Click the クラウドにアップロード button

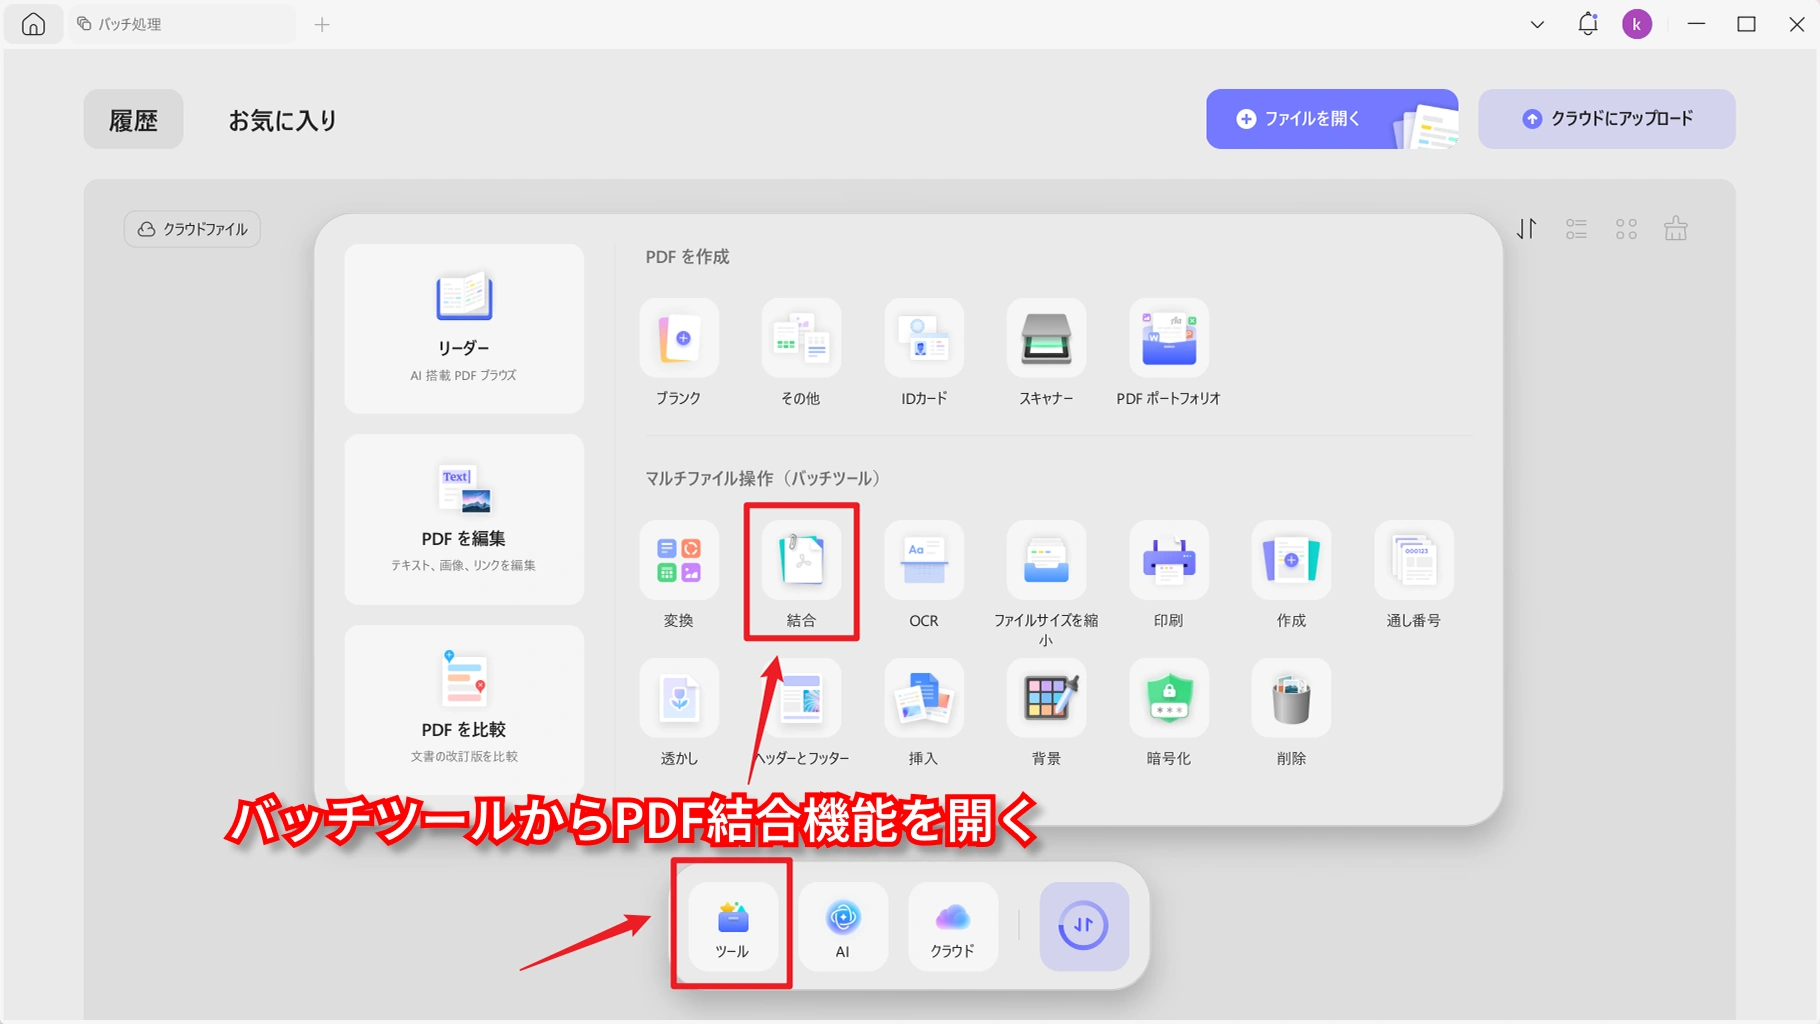point(1607,119)
